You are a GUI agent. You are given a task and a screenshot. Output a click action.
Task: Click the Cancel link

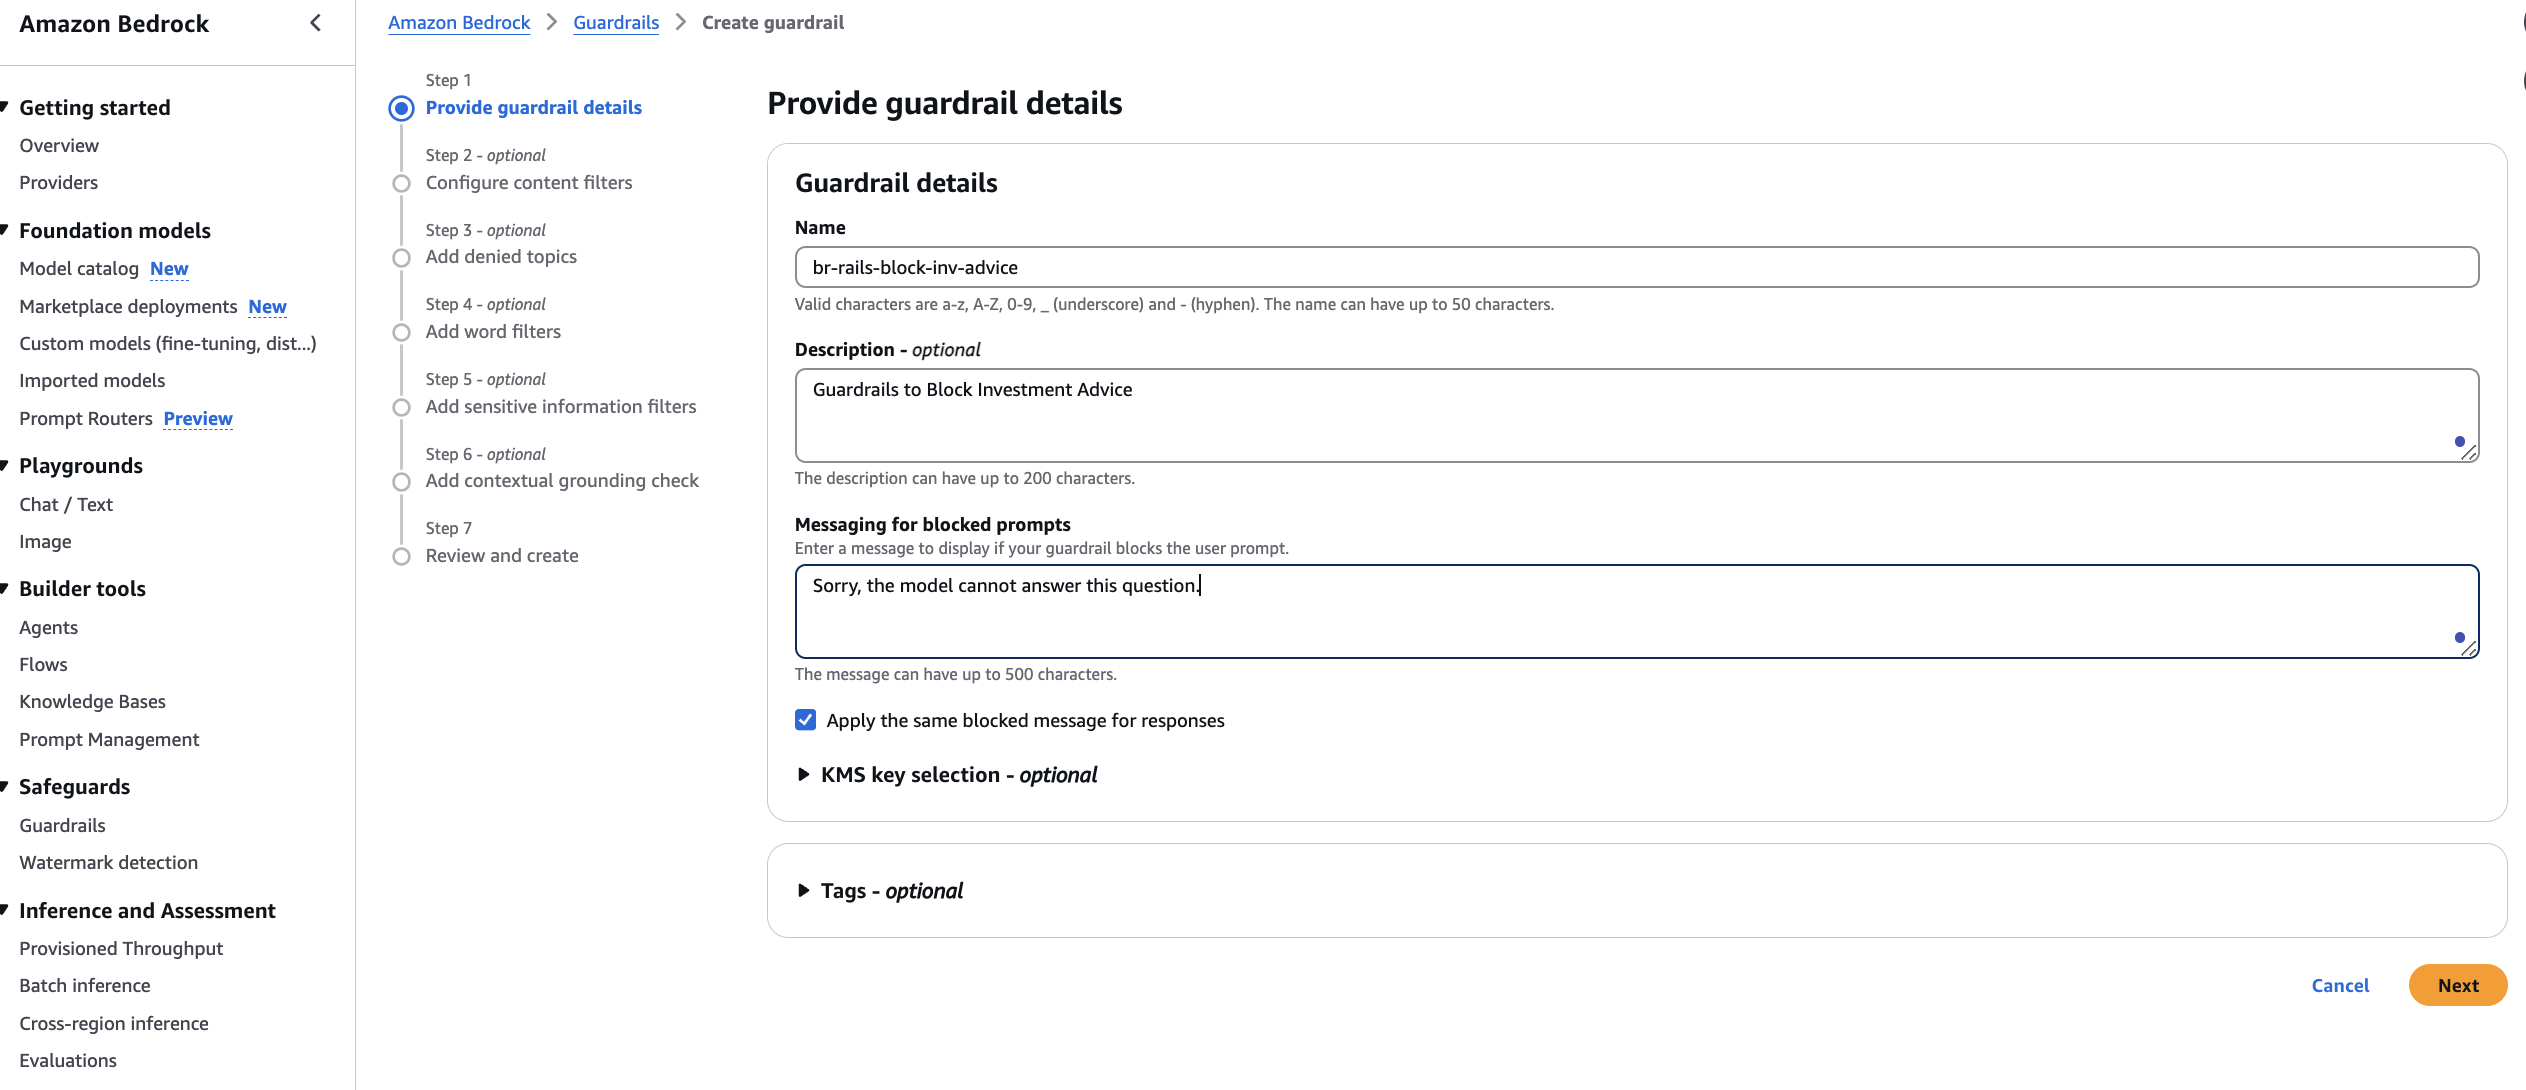2340,985
